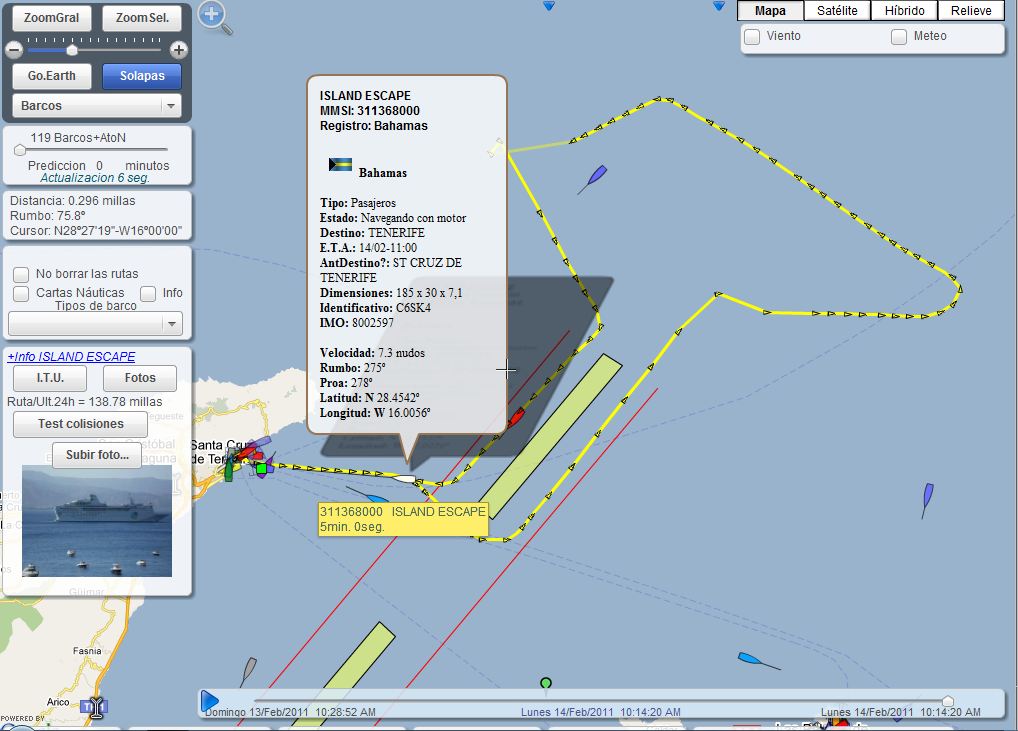Click the 119 Barcos+AtoN text
Viewport: 1018px width, 731px height.
click(x=78, y=138)
